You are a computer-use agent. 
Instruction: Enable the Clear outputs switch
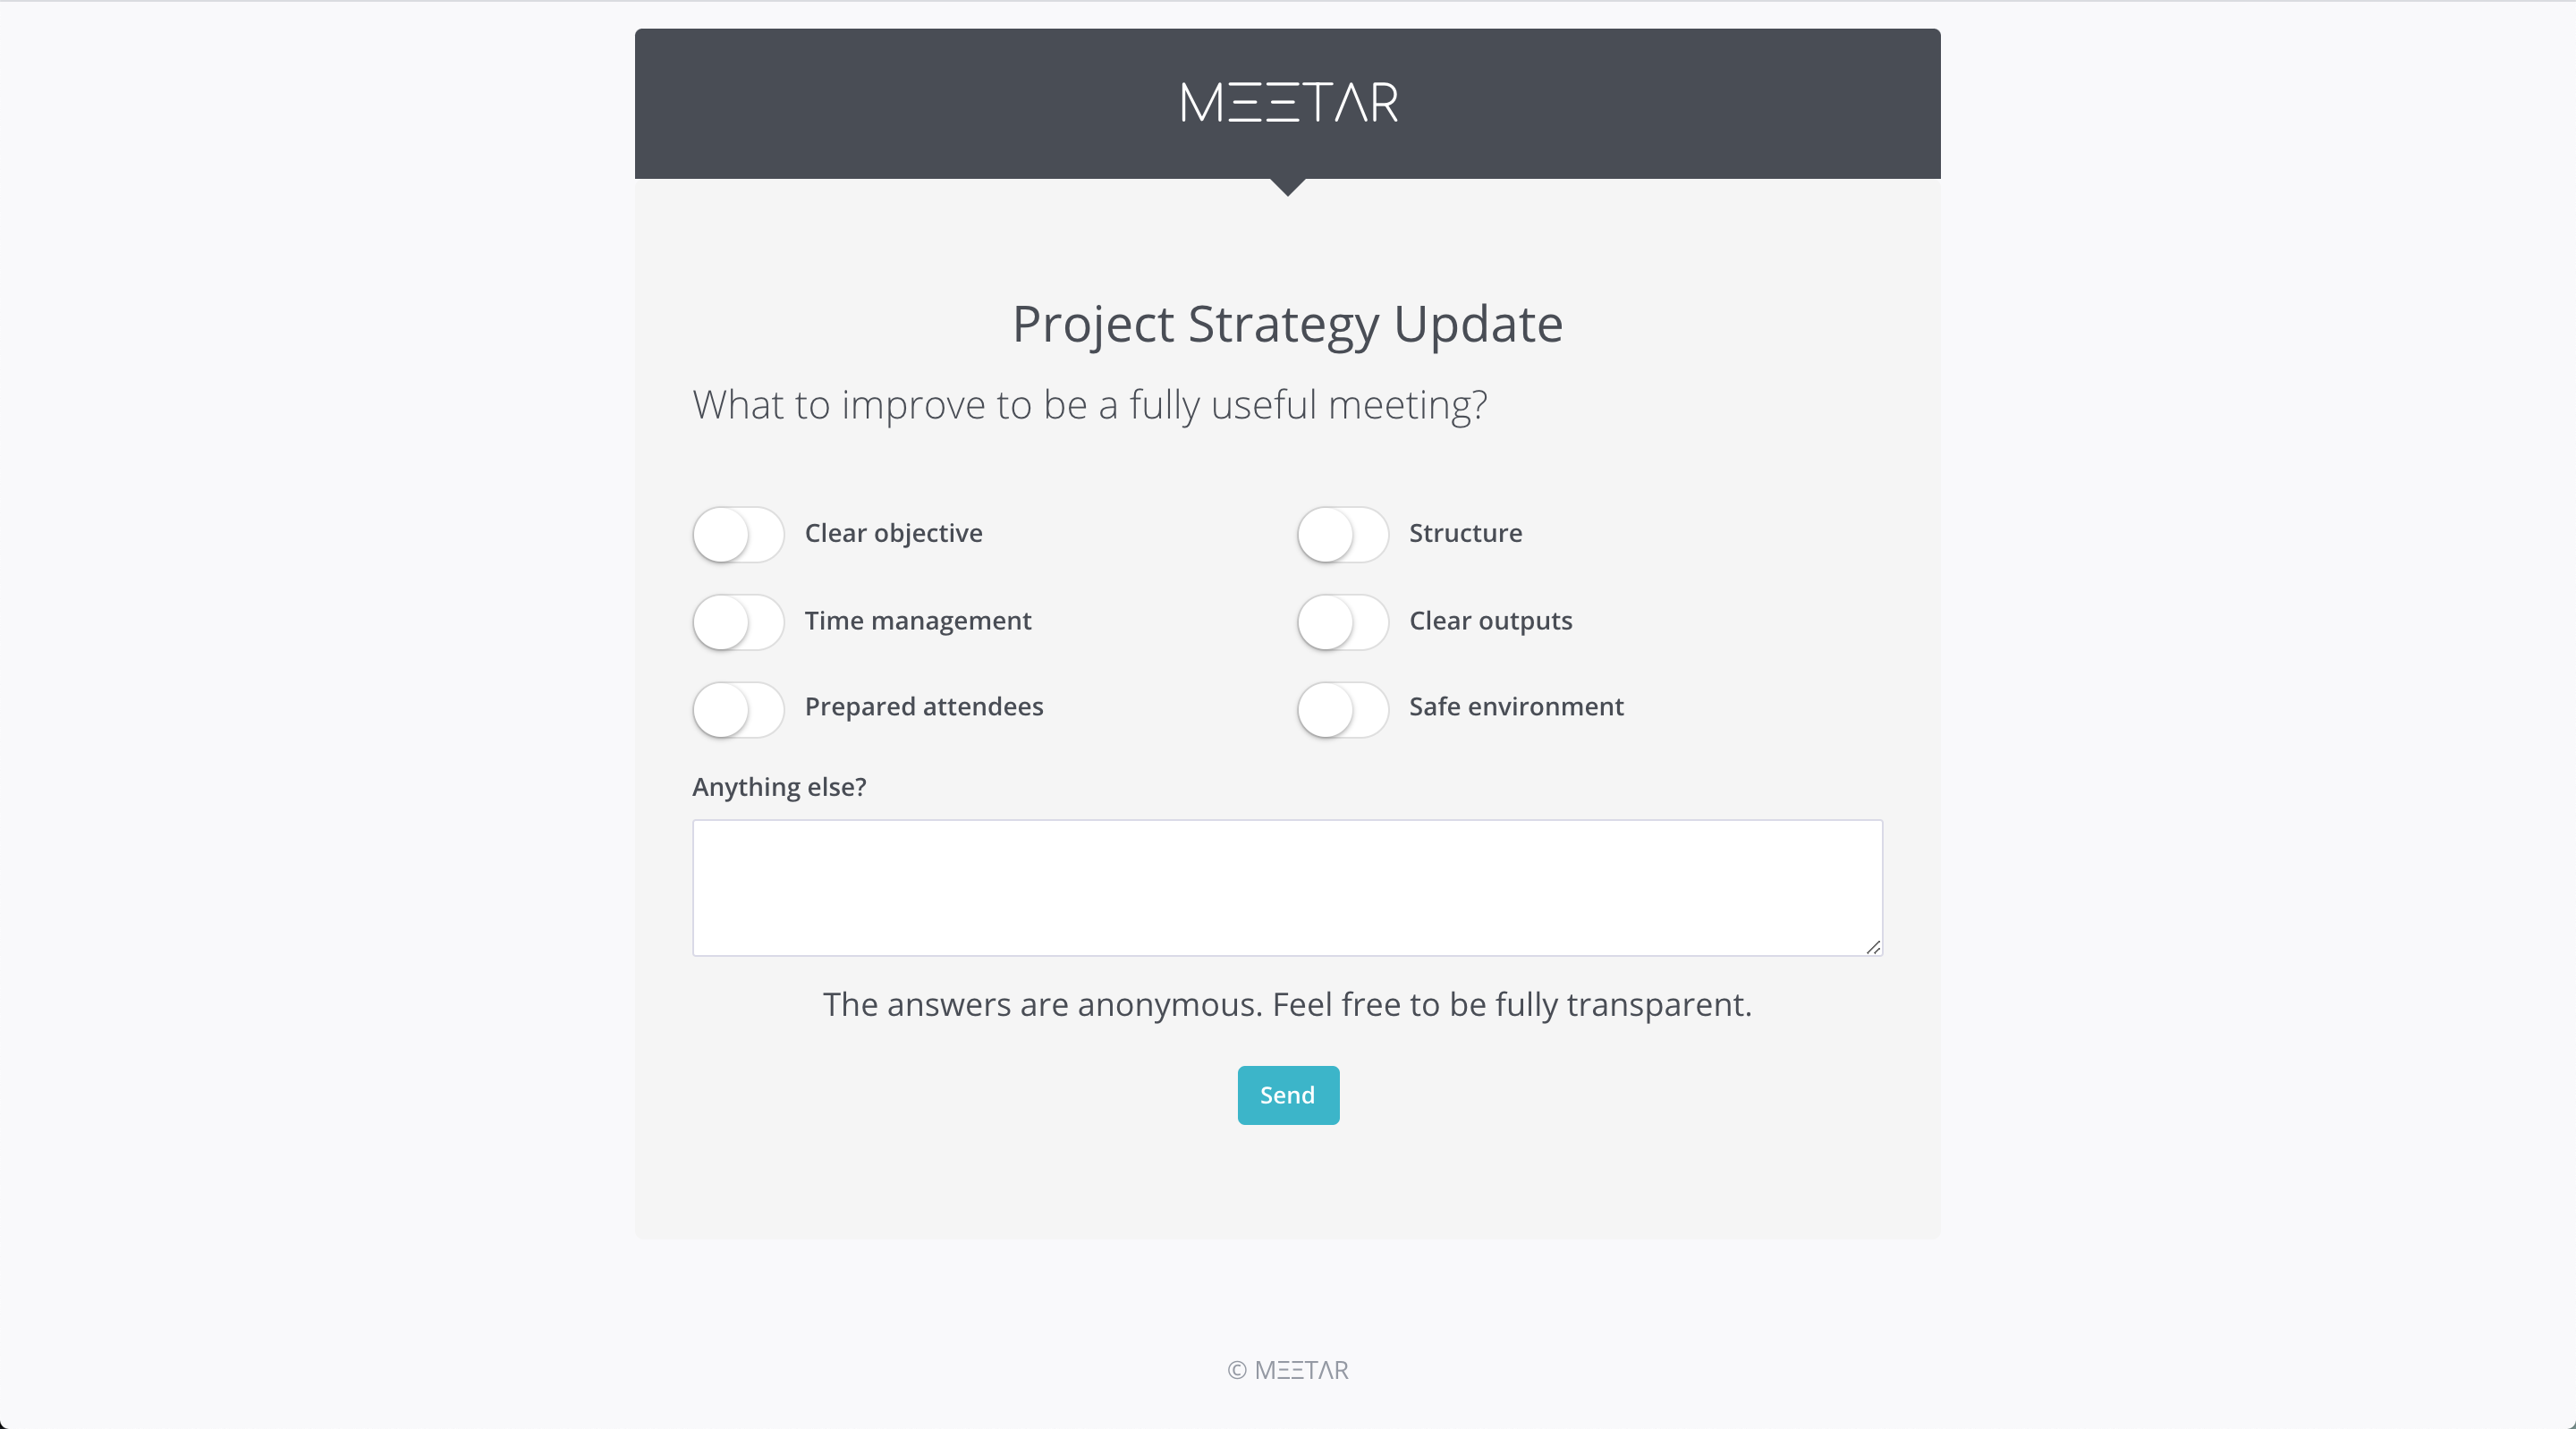[x=1342, y=621]
